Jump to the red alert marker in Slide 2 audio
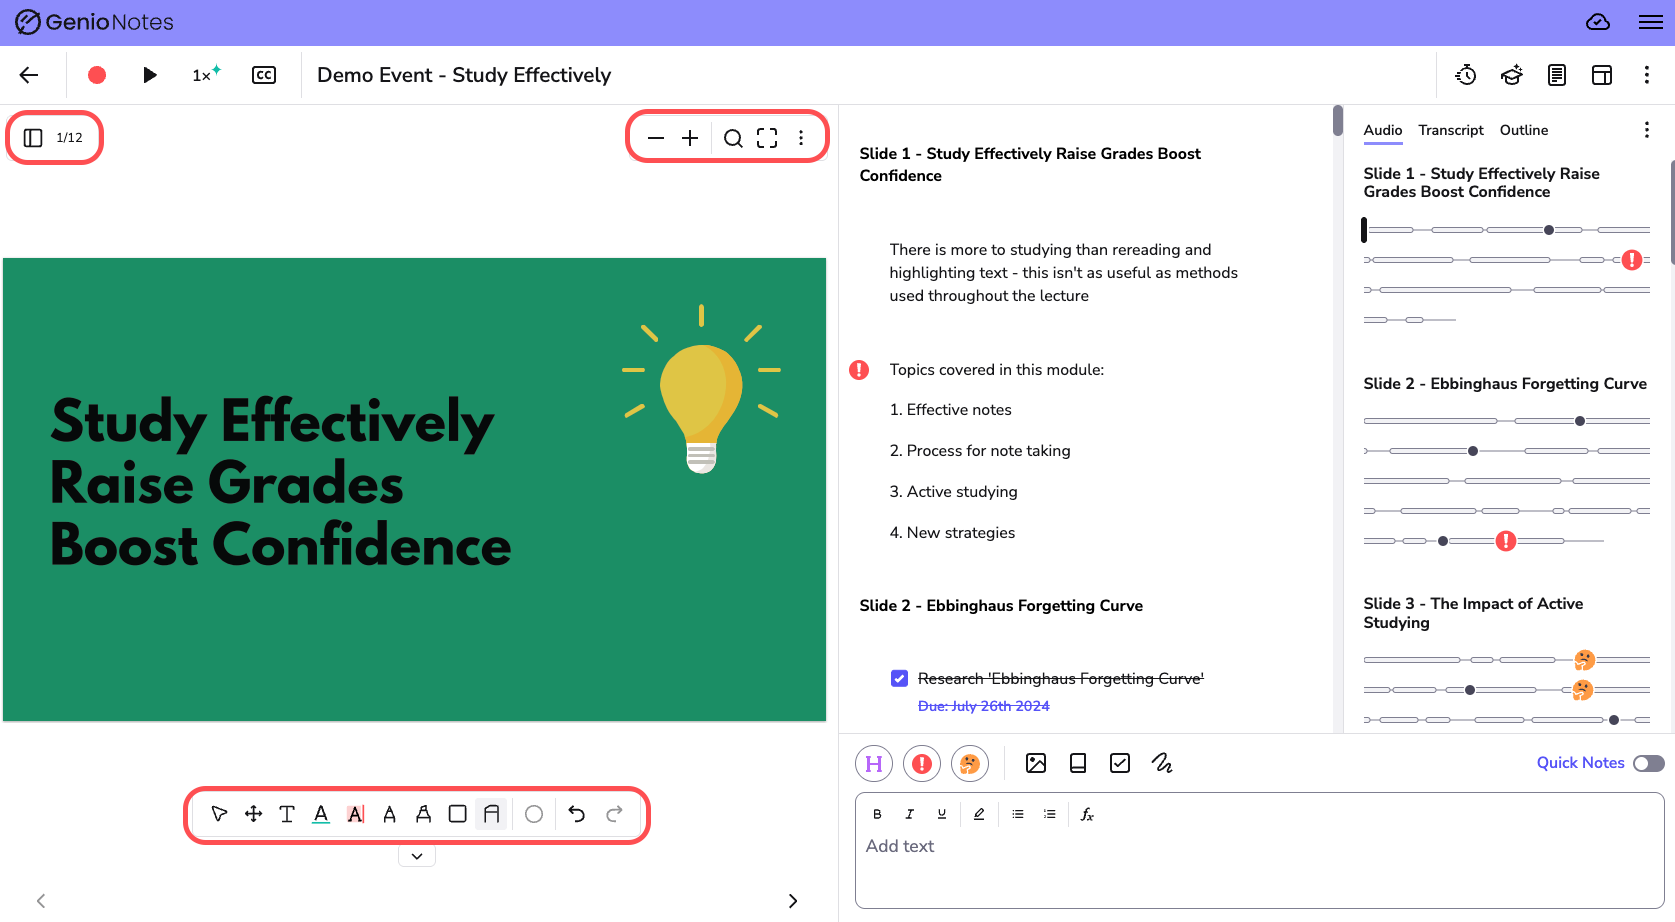 pyautogui.click(x=1506, y=541)
